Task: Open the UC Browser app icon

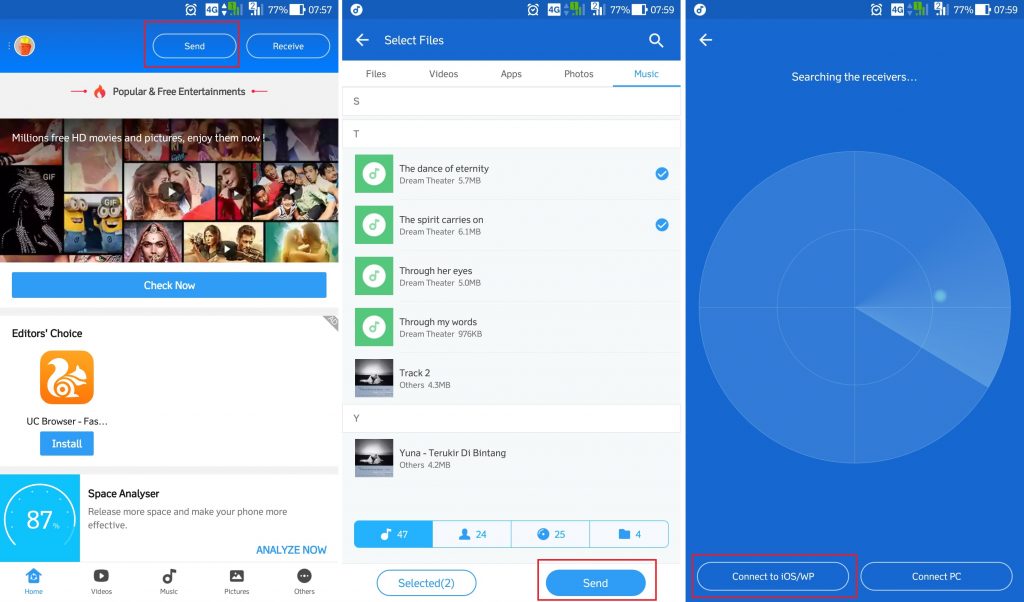Action: point(67,377)
